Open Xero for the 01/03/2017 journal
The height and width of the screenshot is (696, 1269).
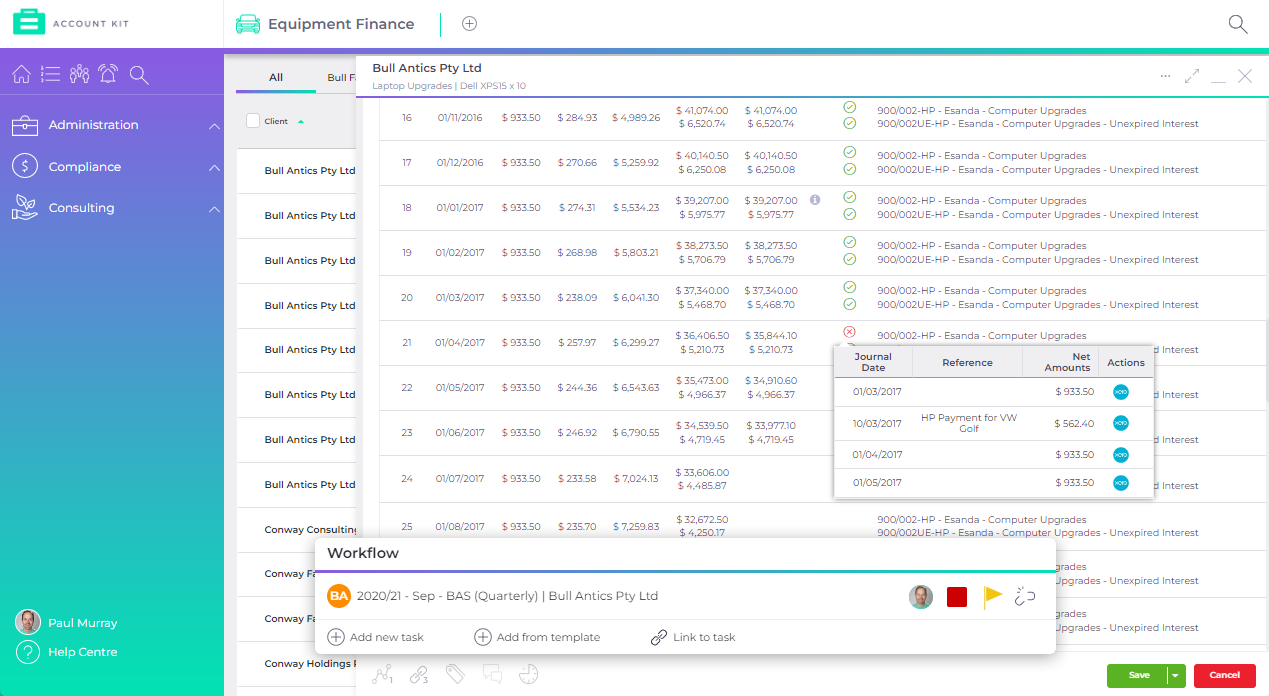click(x=1121, y=392)
